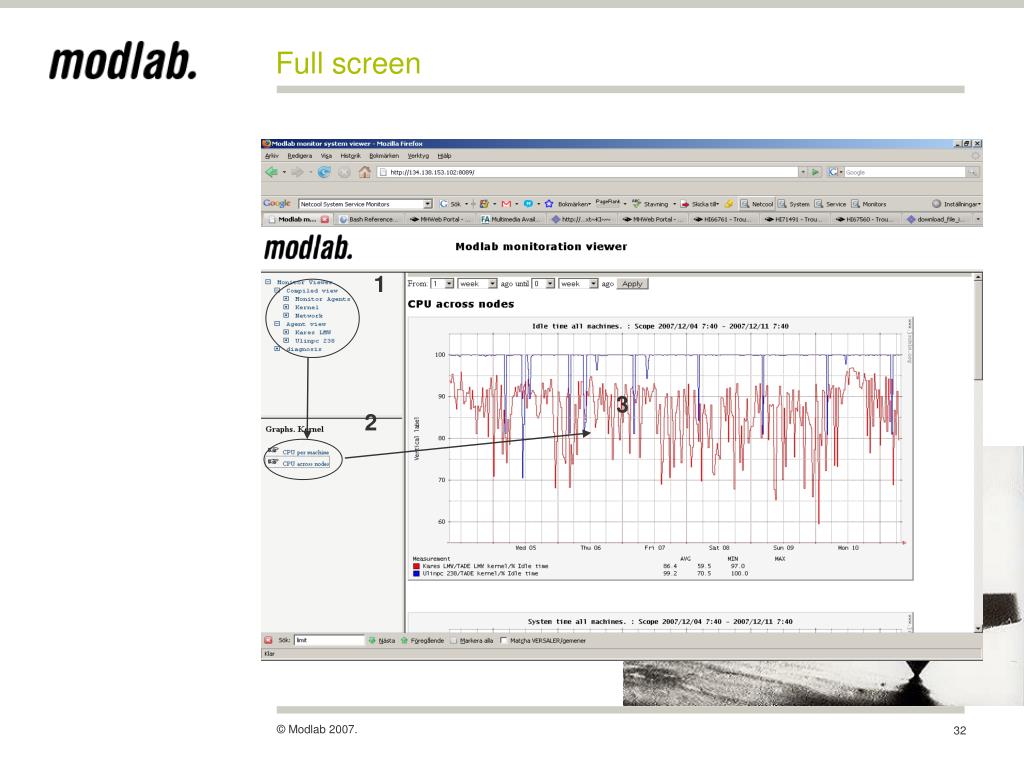Viewport: 1024px width, 768px height.
Task: Open the CPU across nodes link
Action: 306,464
